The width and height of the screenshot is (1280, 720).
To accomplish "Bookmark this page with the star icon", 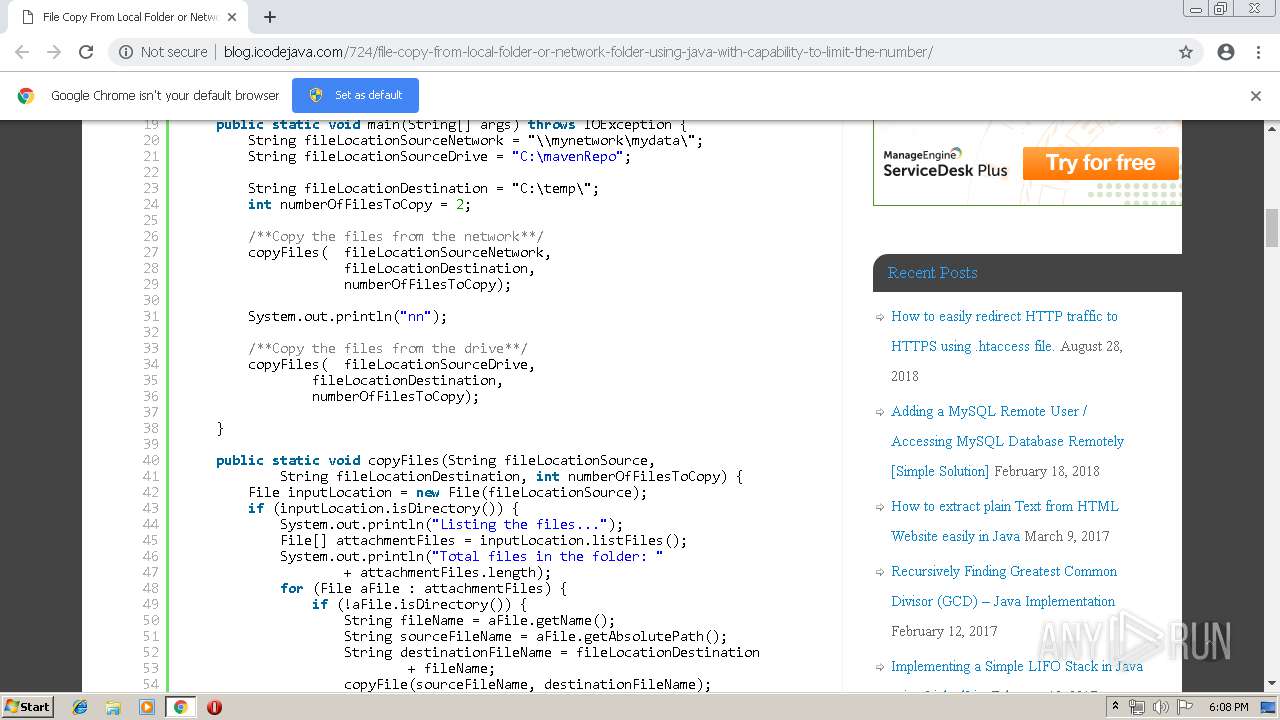I will [x=1186, y=52].
